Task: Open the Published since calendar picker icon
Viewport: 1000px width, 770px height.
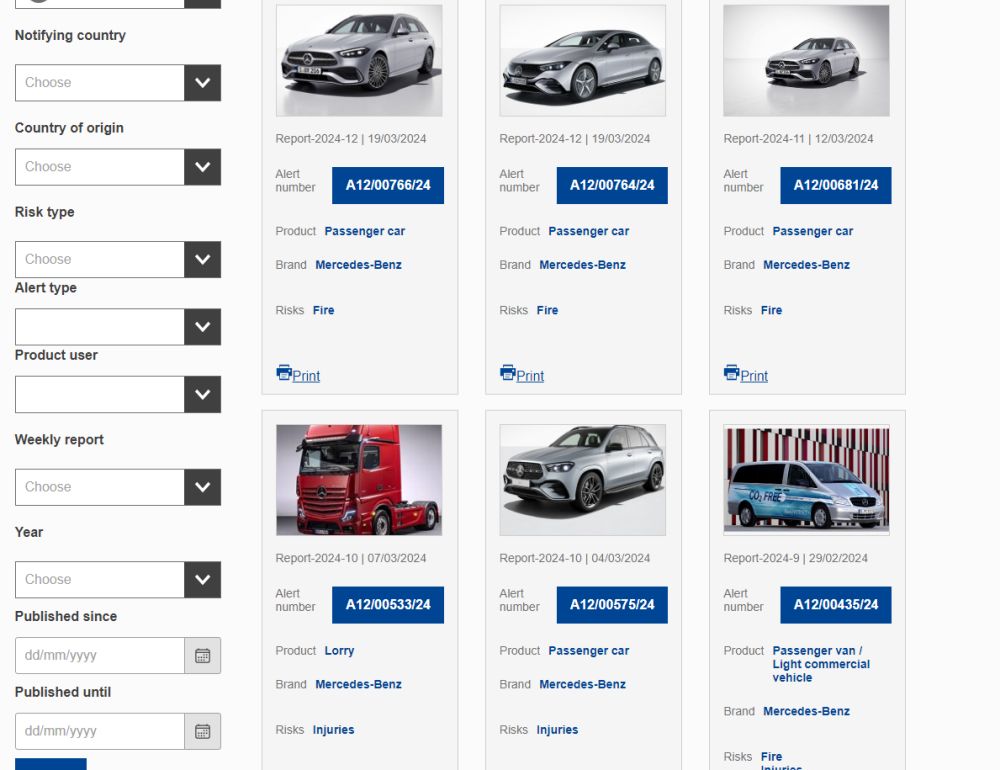Action: (202, 656)
